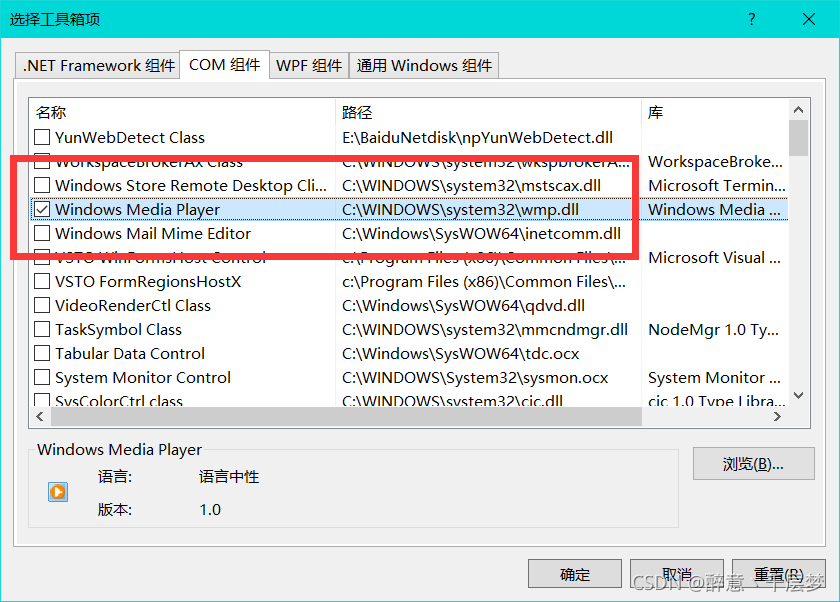Enable the System Monitor Control checkbox
The image size is (840, 602).
pyautogui.click(x=42, y=378)
